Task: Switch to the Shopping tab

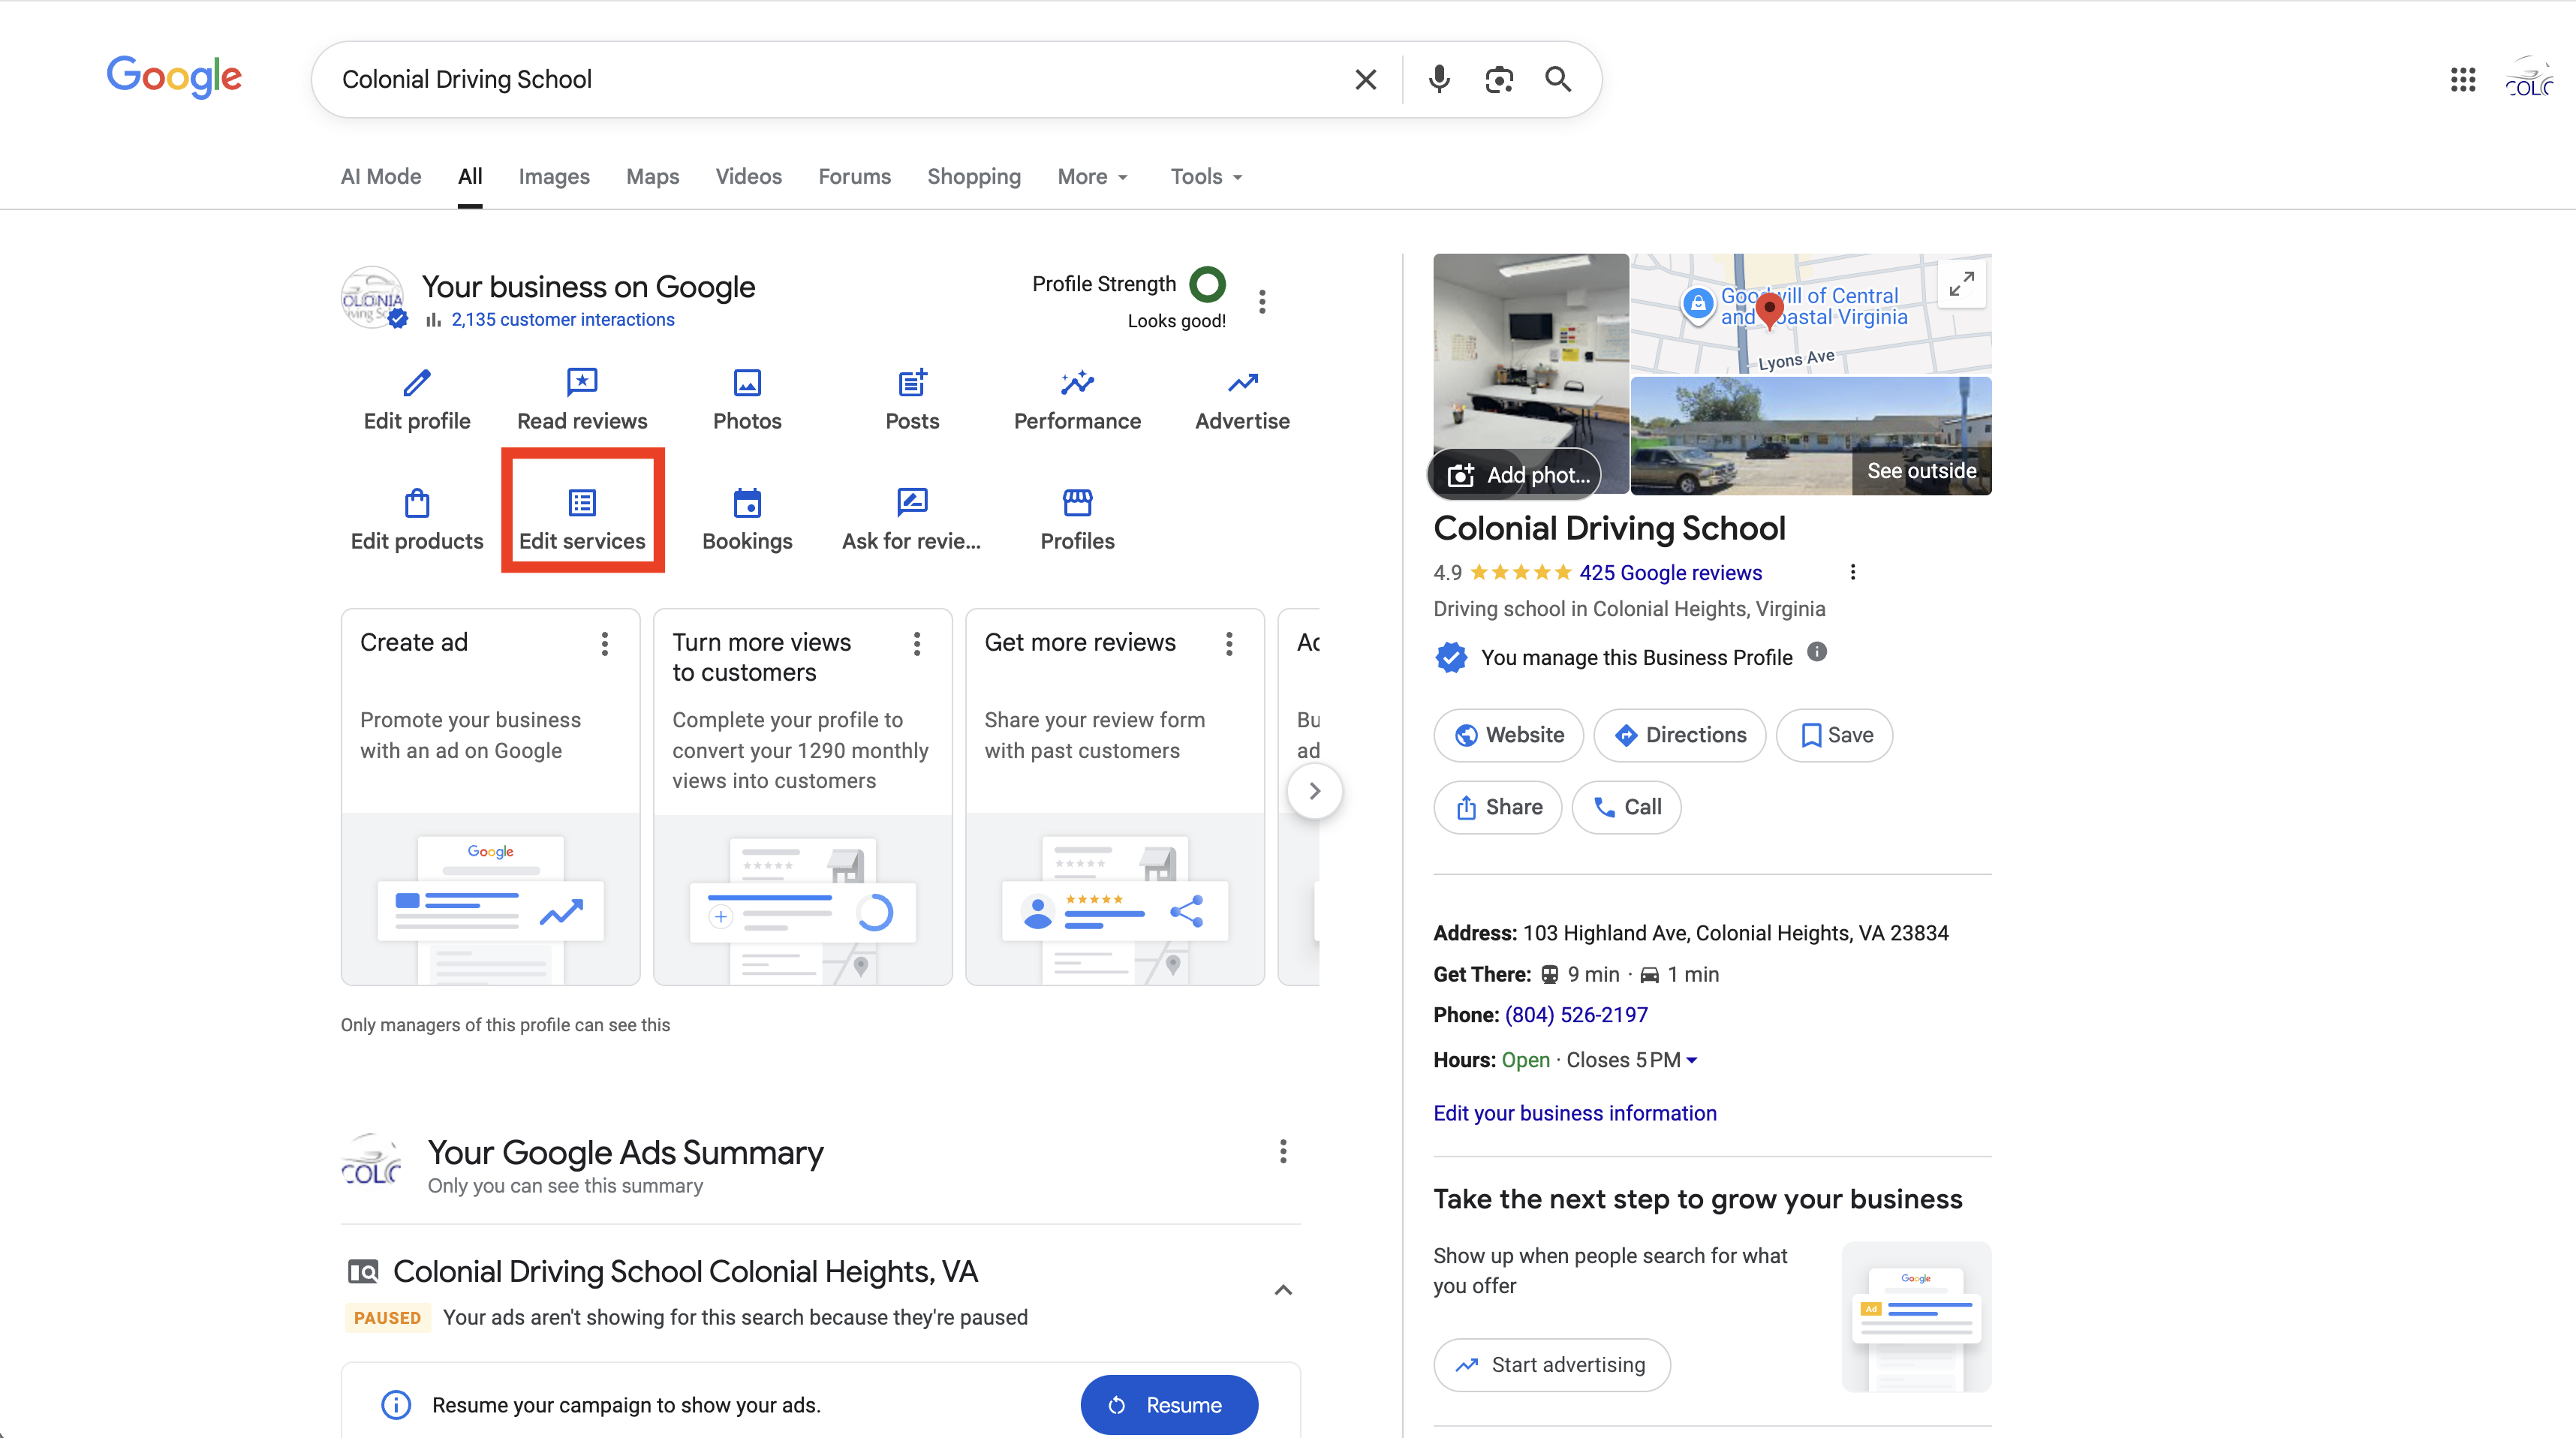Action: click(x=974, y=176)
